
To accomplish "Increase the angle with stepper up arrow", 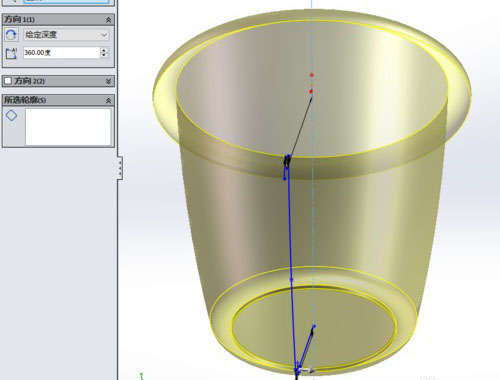I will click(x=104, y=50).
